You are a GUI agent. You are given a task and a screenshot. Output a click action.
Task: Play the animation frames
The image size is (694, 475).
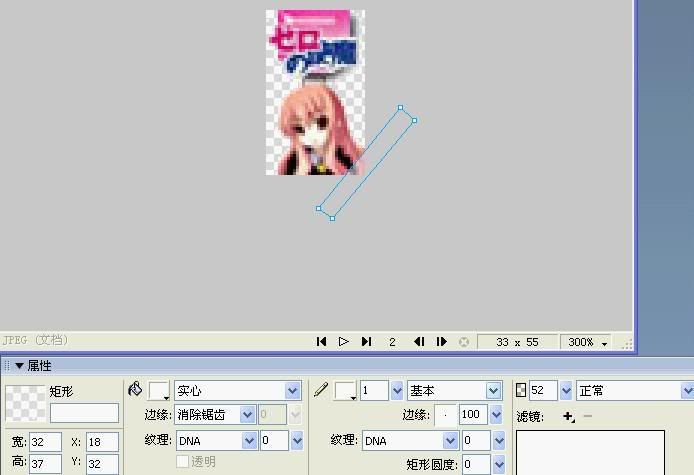point(343,342)
